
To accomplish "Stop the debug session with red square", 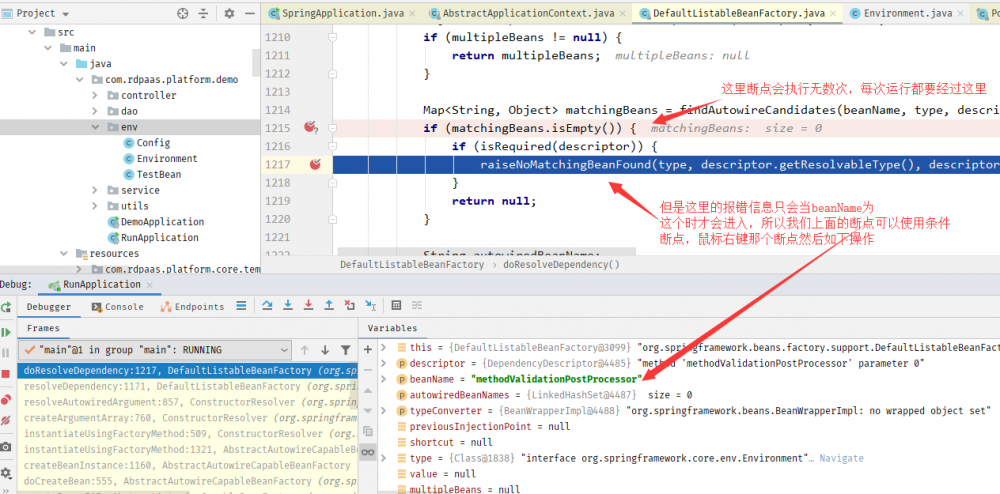I will (x=6, y=373).
